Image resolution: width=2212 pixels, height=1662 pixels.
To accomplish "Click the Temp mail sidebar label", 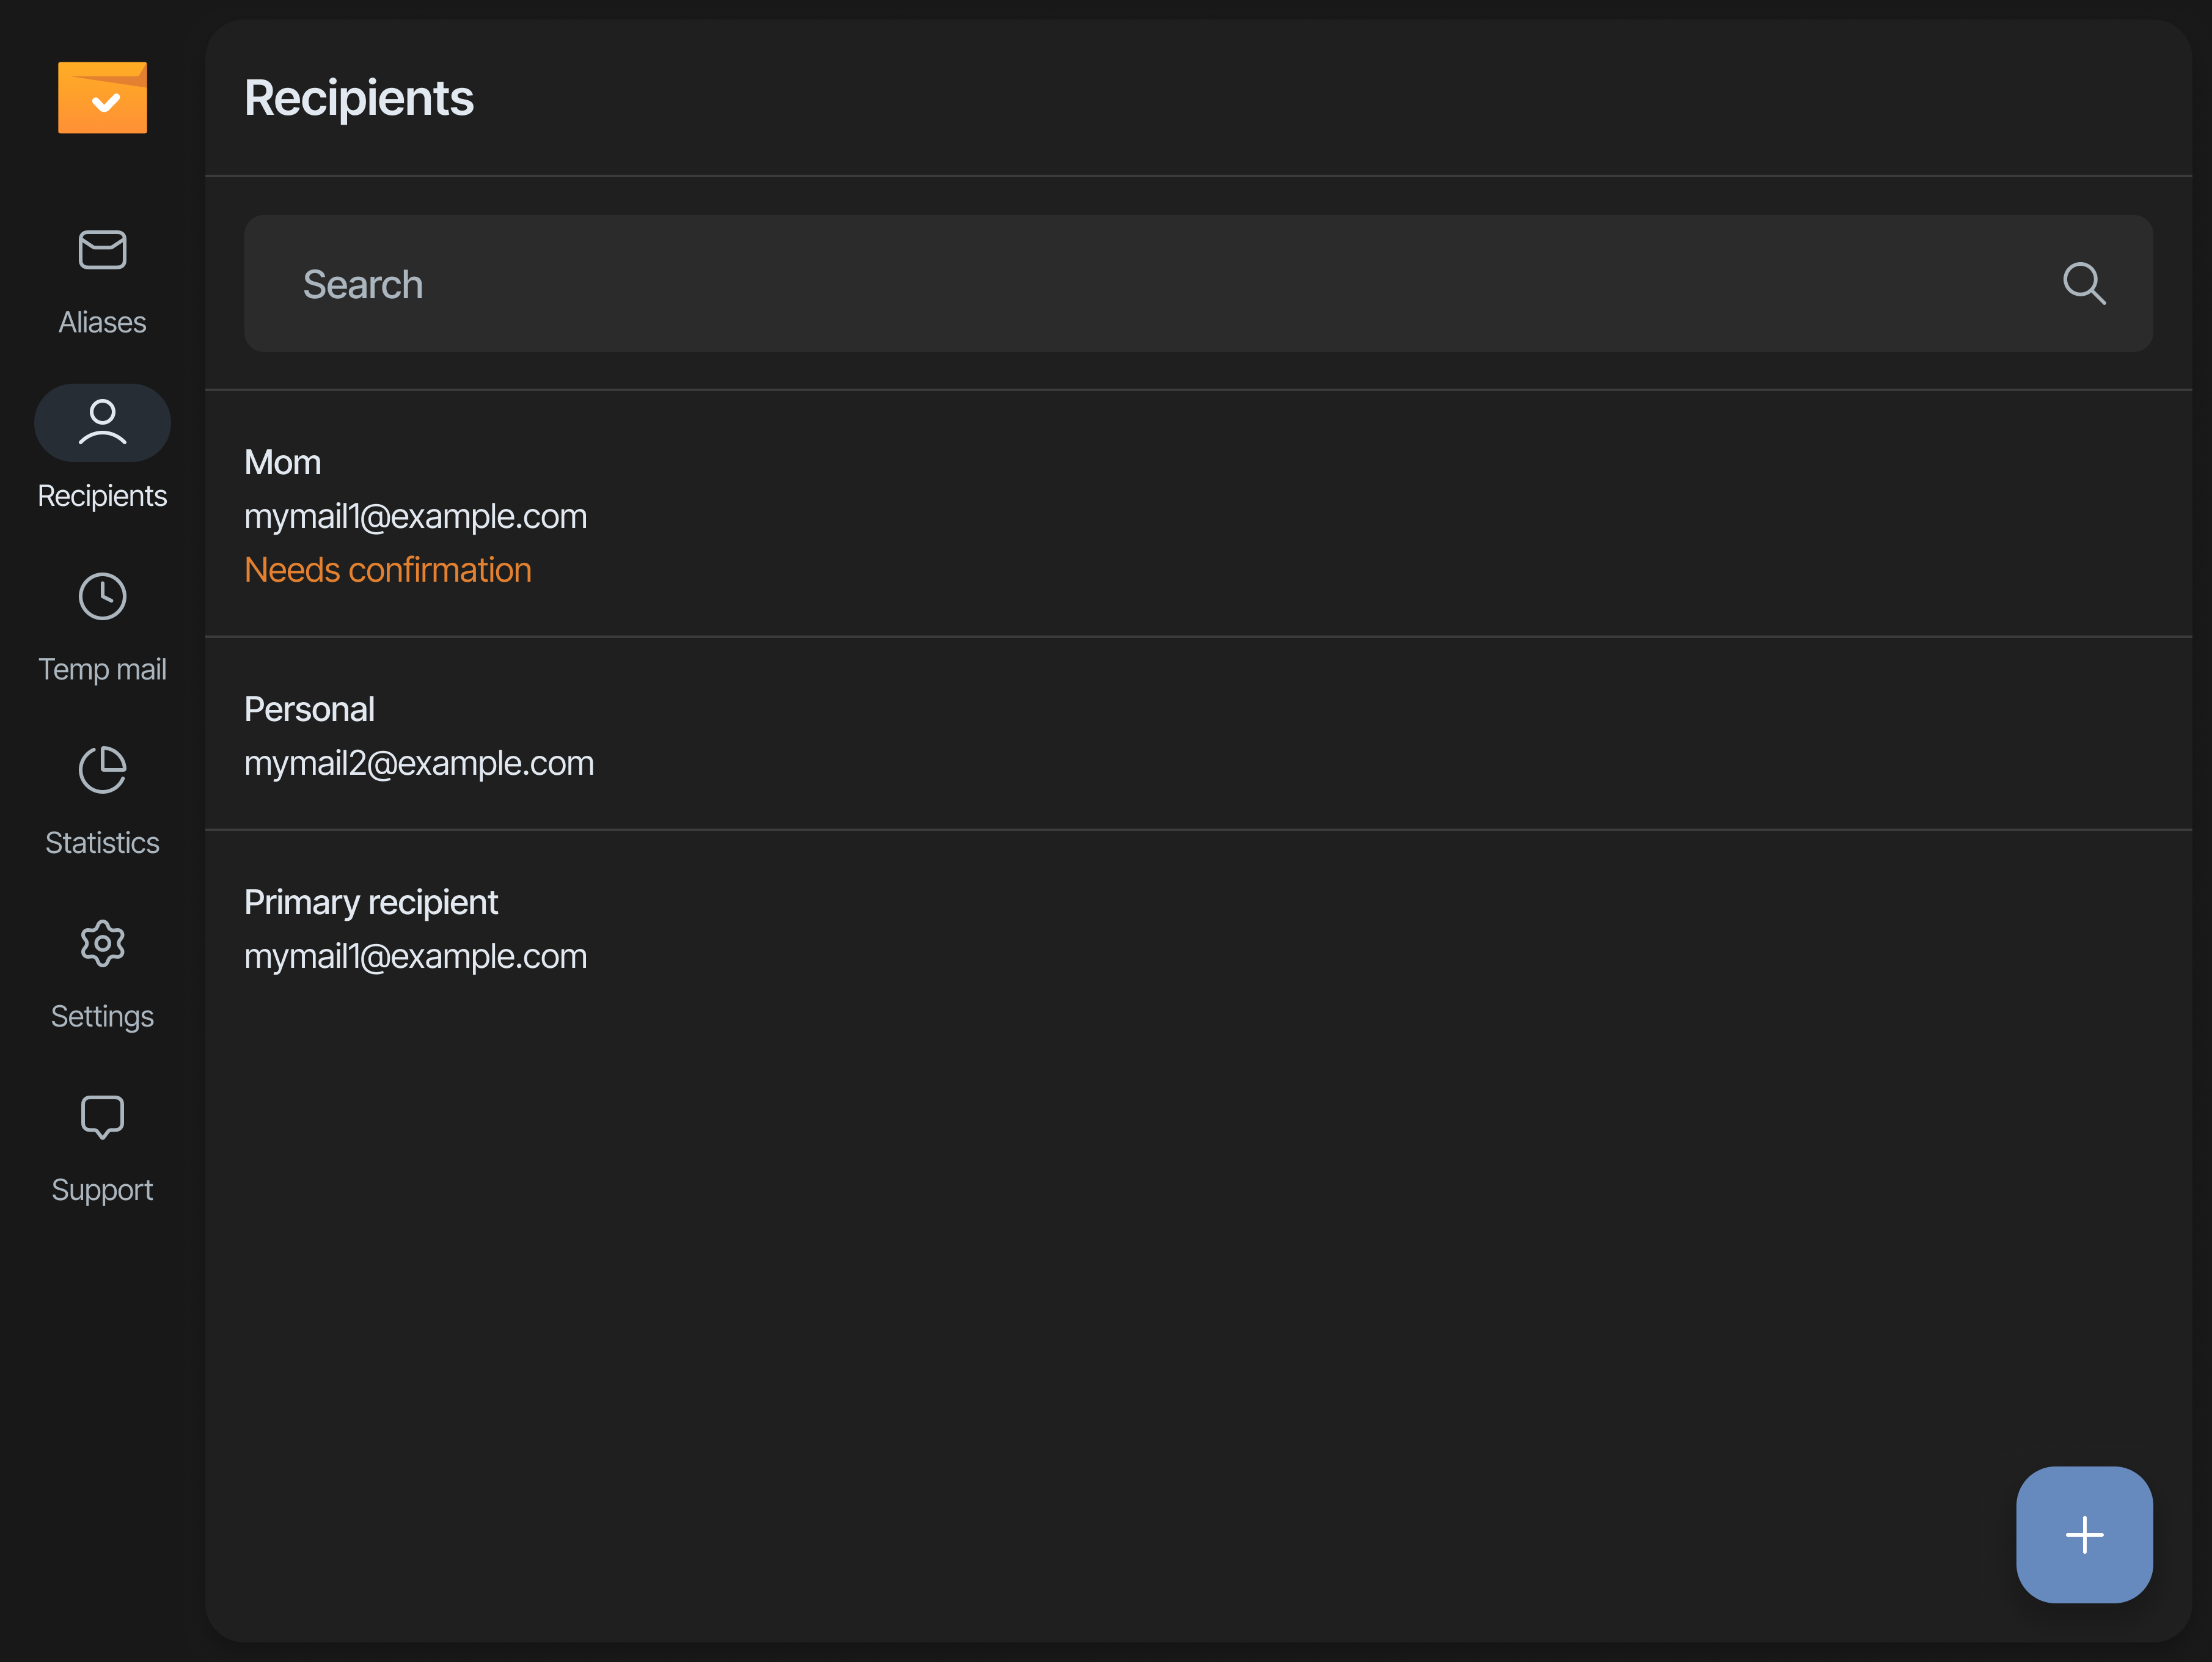I will coord(102,670).
